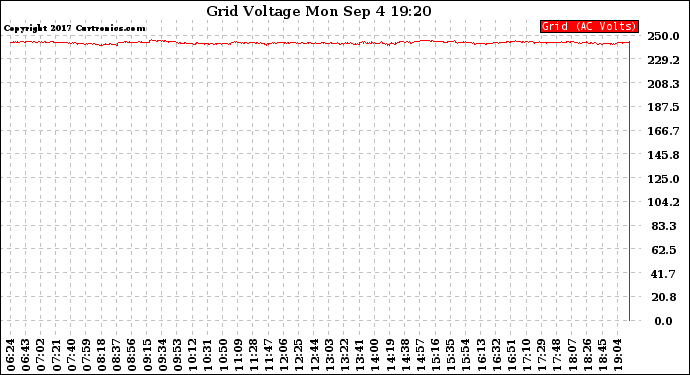Select the 250.0 y-axis label
The image size is (690, 375).
pos(663,36)
